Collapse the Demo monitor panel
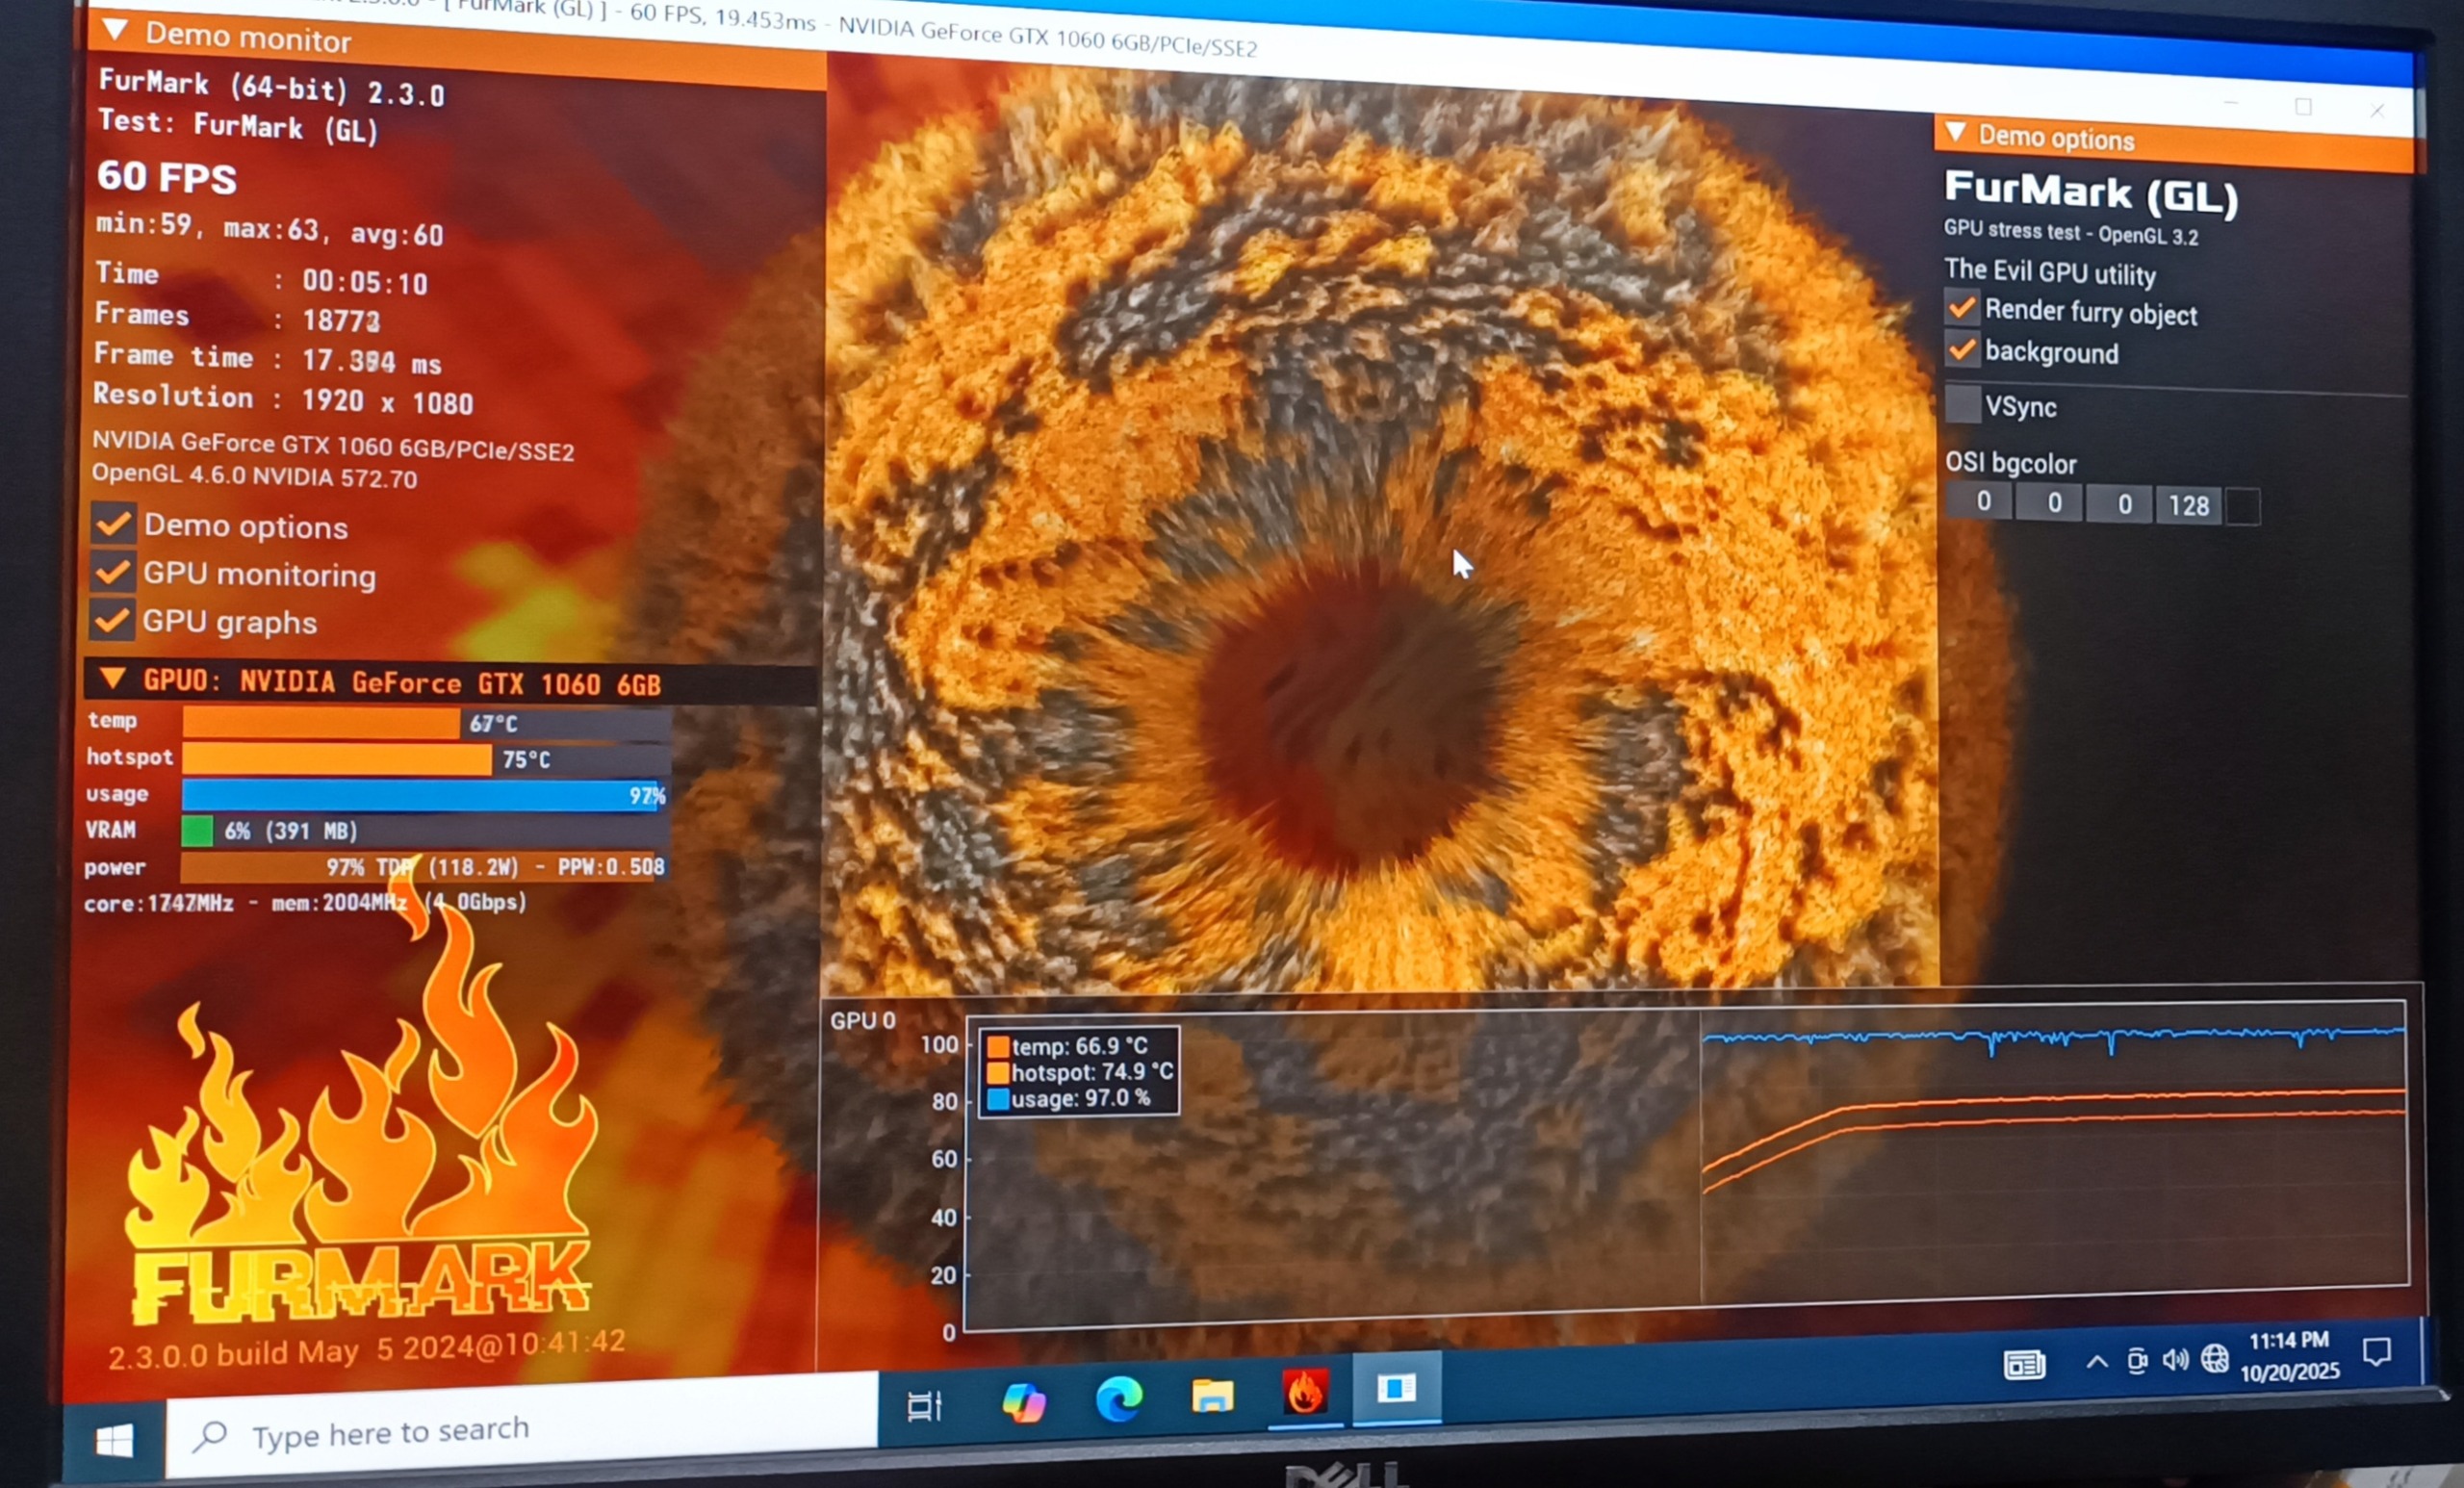Viewport: 2464px width, 1488px height. pos(116,30)
